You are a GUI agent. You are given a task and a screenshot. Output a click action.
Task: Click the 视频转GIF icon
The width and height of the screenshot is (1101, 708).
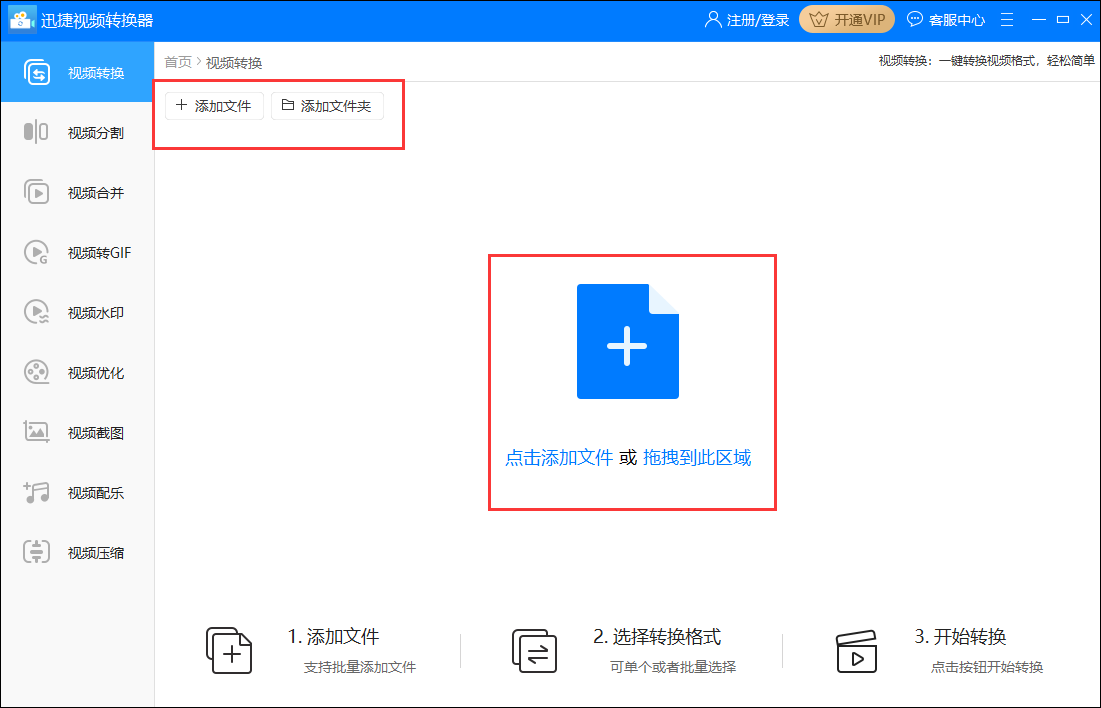(37, 252)
